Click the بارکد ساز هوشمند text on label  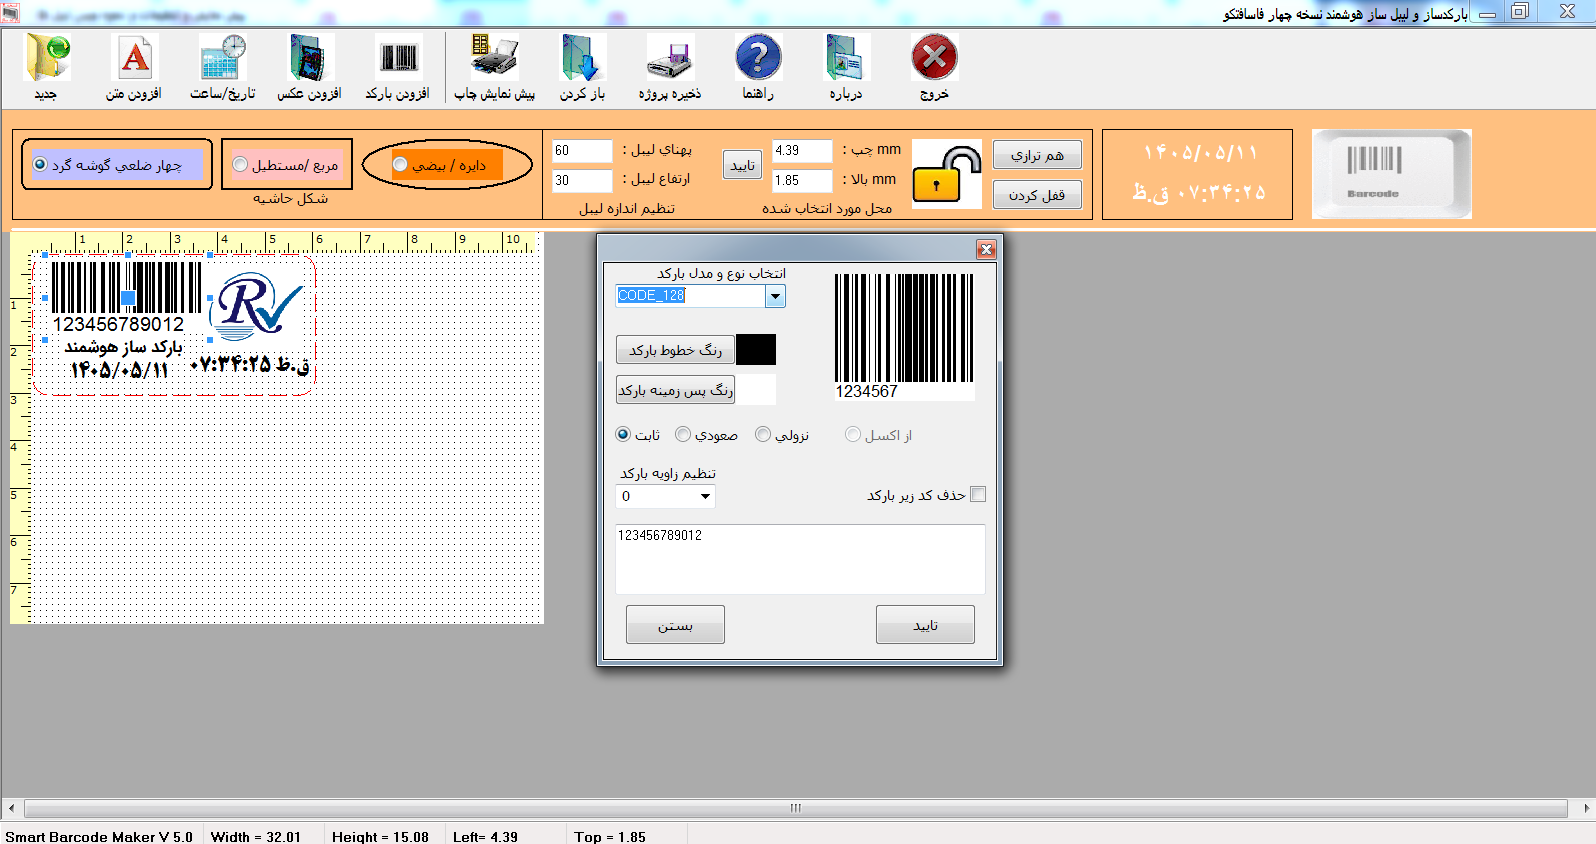pos(123,347)
